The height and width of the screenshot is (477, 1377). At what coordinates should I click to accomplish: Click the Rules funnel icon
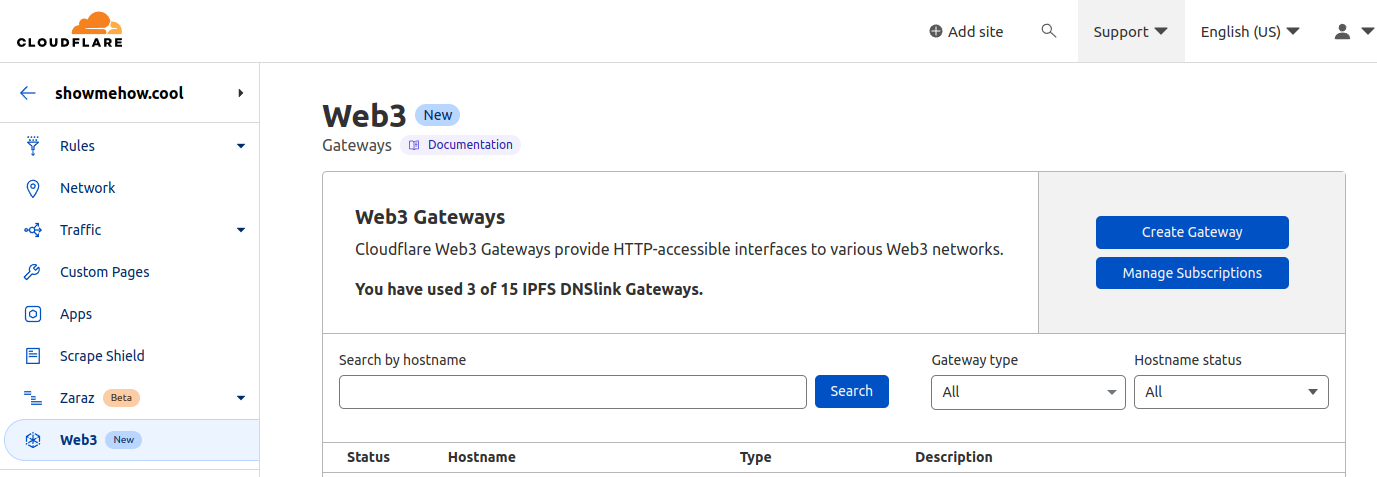point(33,146)
